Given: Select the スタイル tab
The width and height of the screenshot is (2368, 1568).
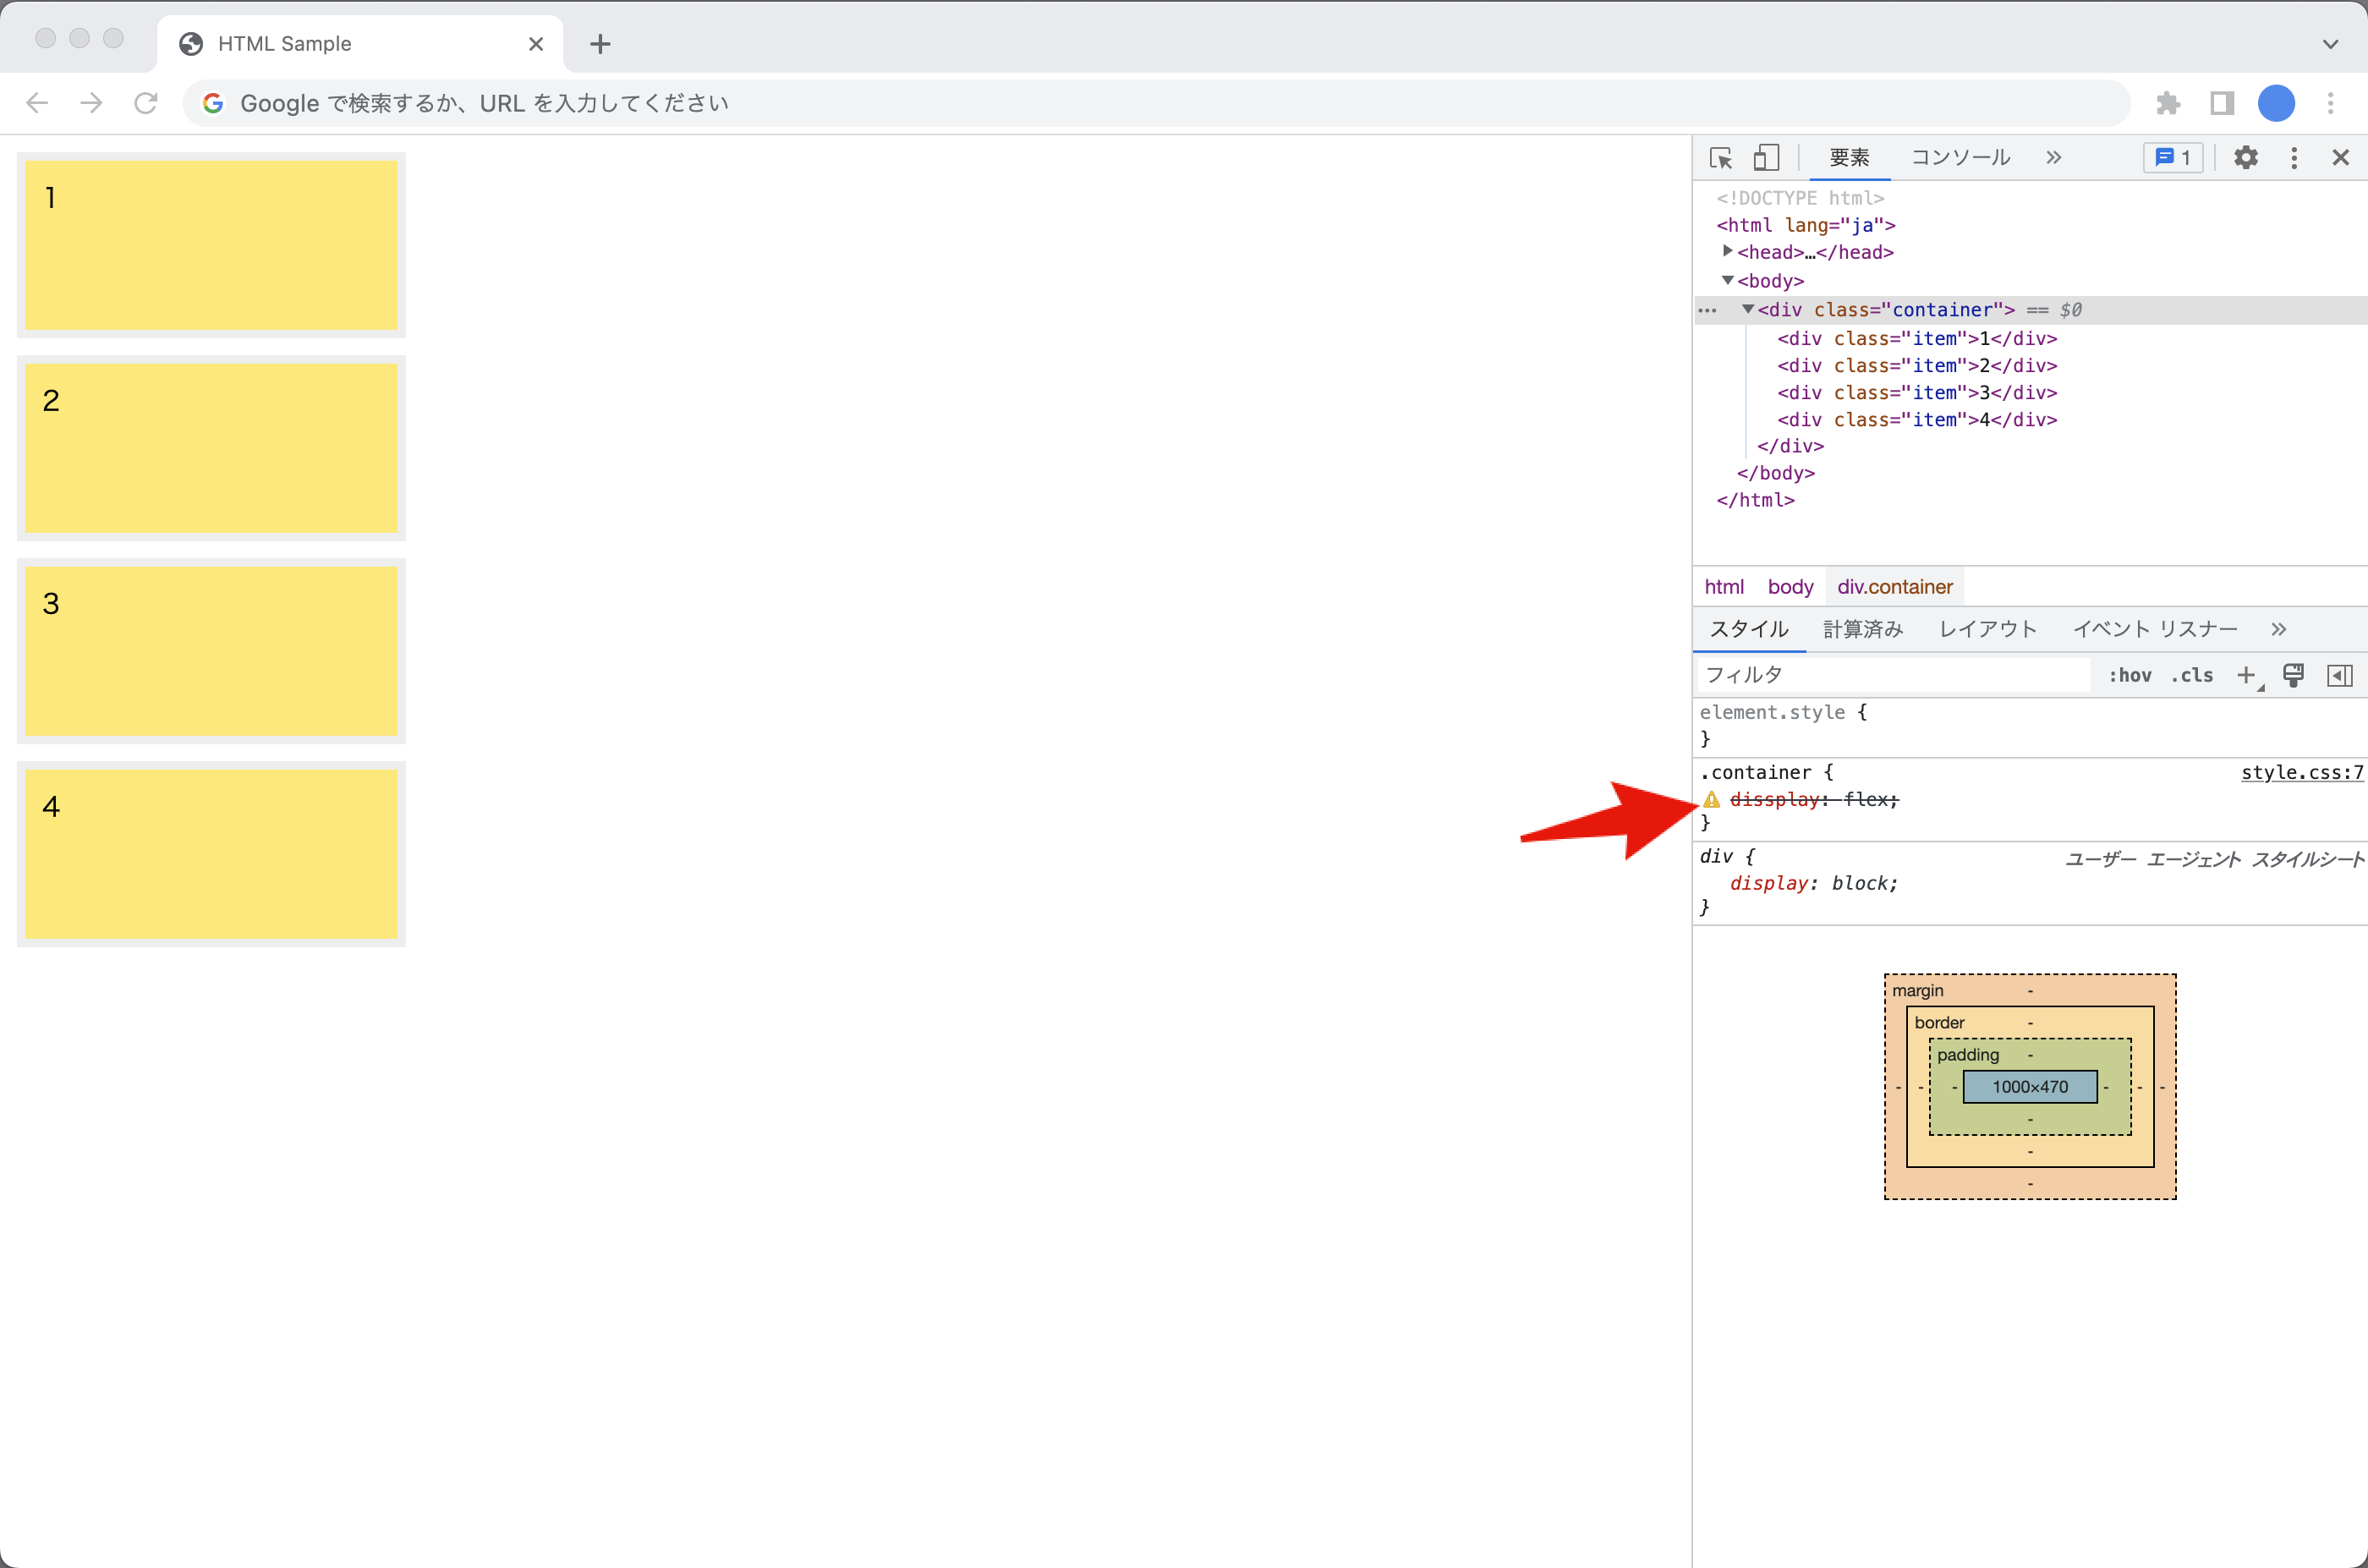Looking at the screenshot, I should [1749, 629].
